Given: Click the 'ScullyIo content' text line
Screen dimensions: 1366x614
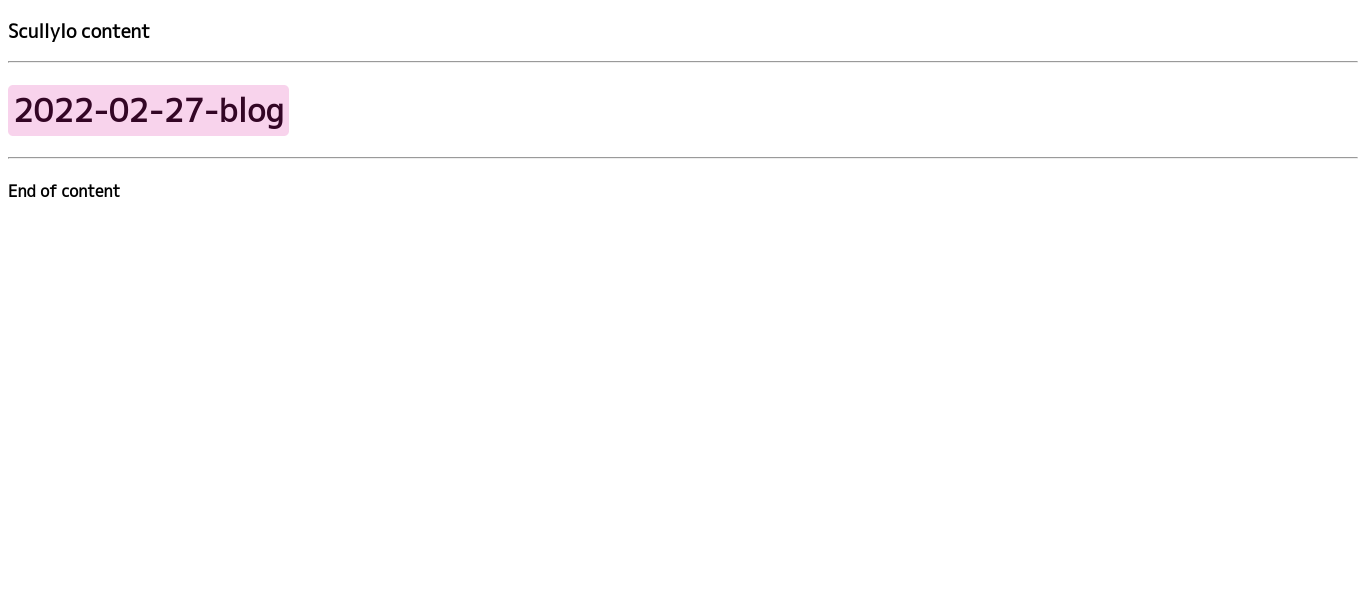Looking at the screenshot, I should (x=79, y=31).
